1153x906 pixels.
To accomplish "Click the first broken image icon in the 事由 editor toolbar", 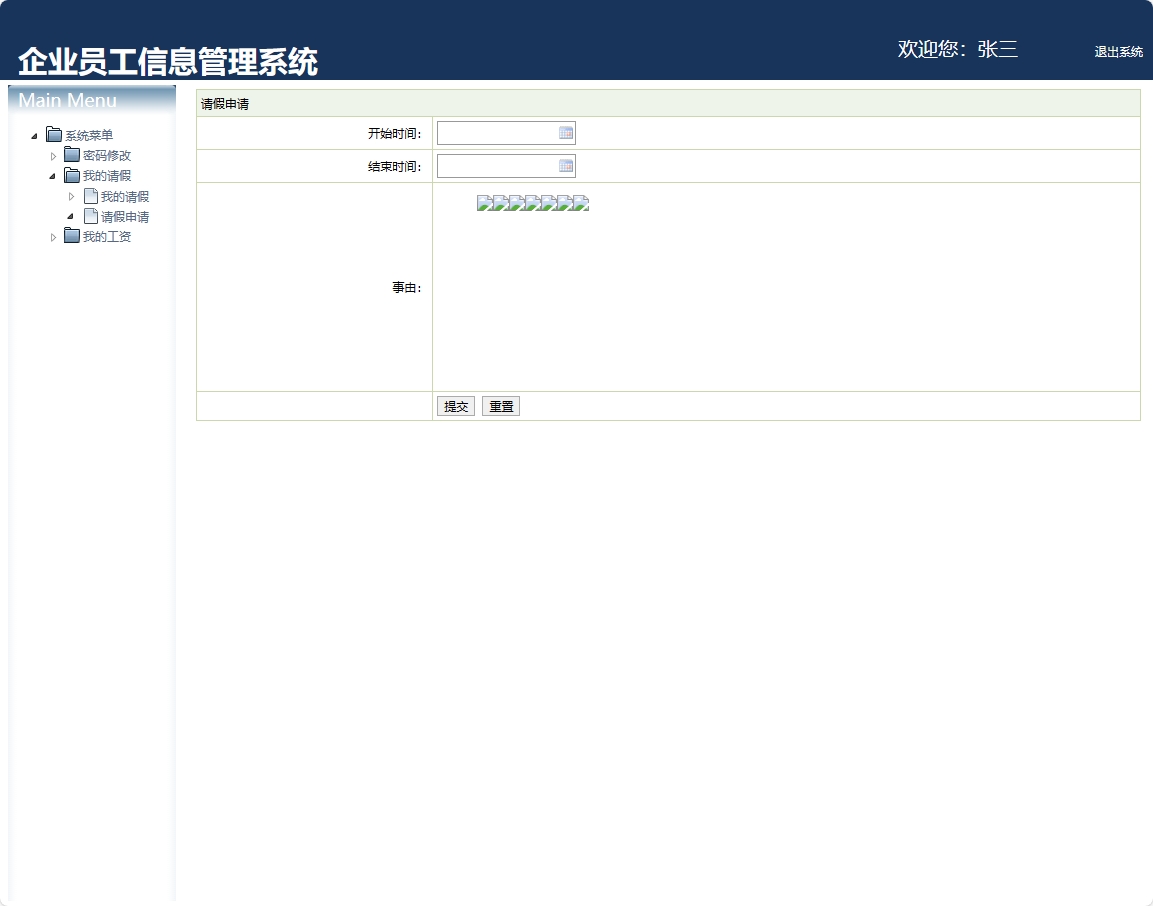I will [484, 204].
